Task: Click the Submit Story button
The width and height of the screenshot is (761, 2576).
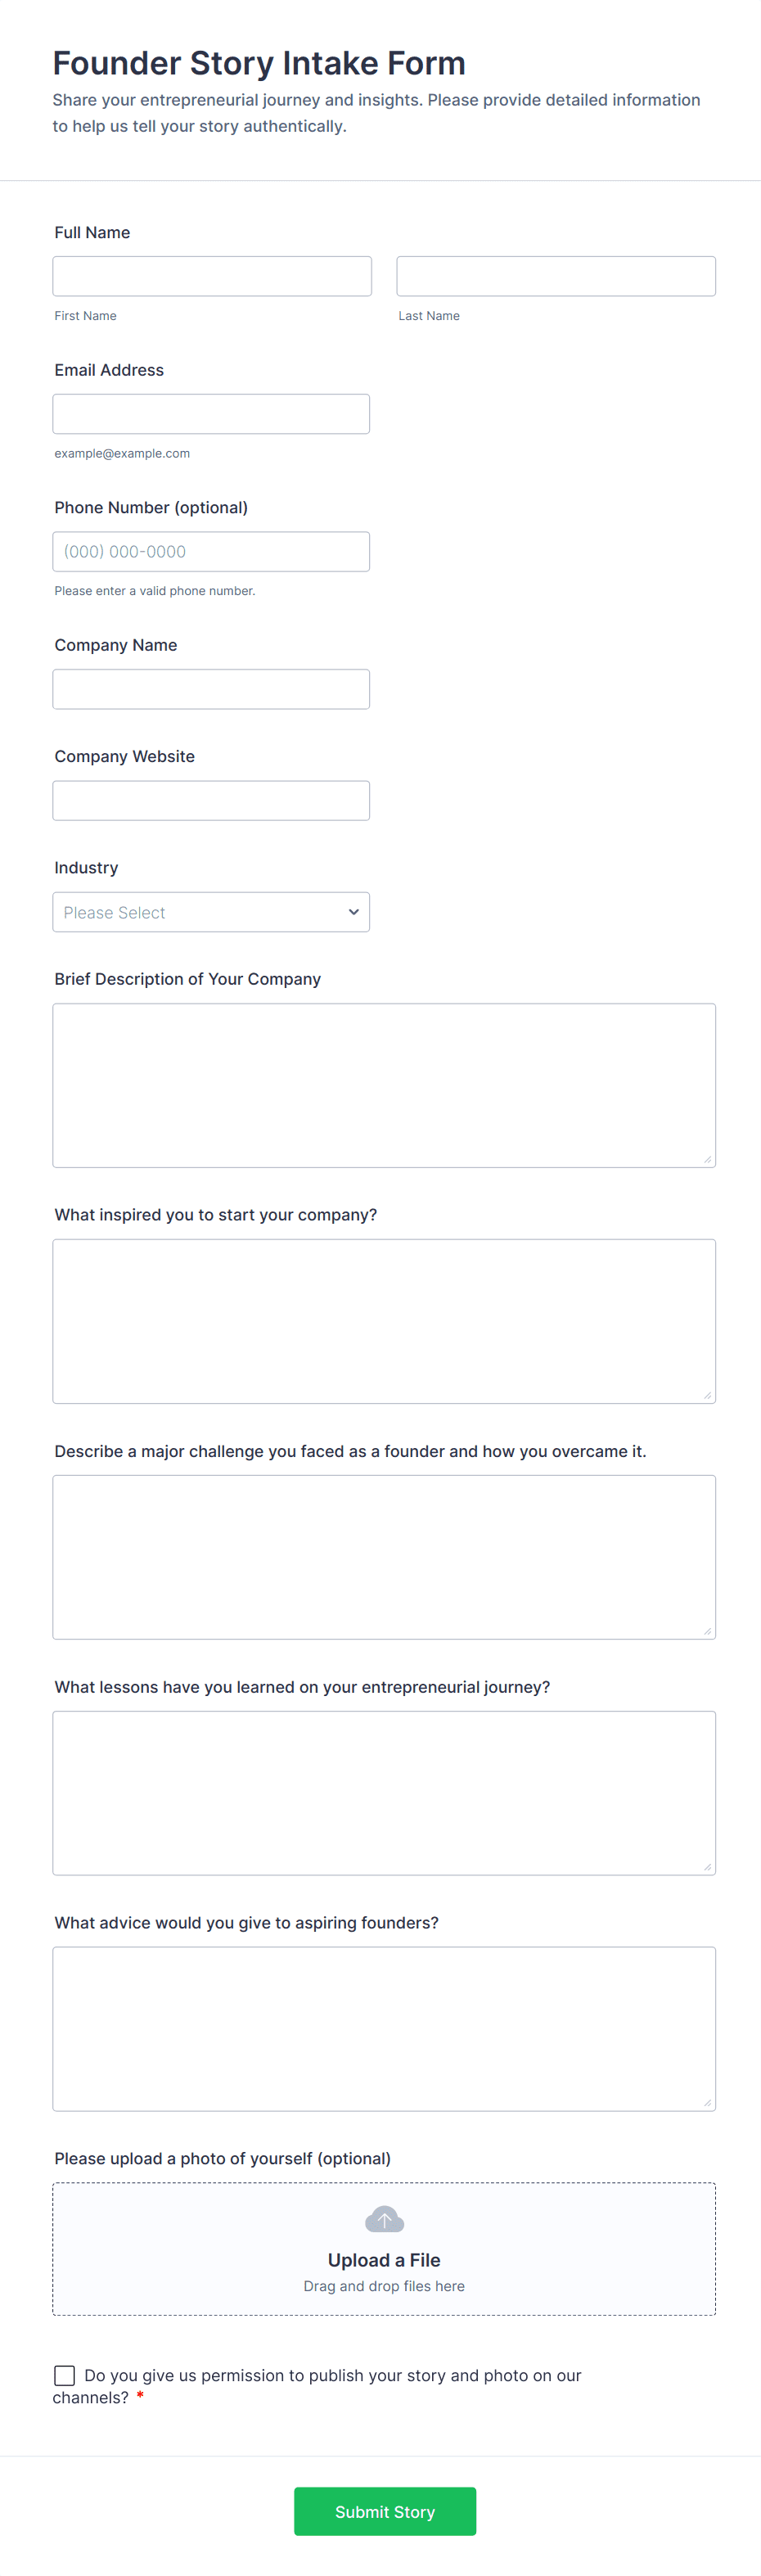Action: point(385,2511)
